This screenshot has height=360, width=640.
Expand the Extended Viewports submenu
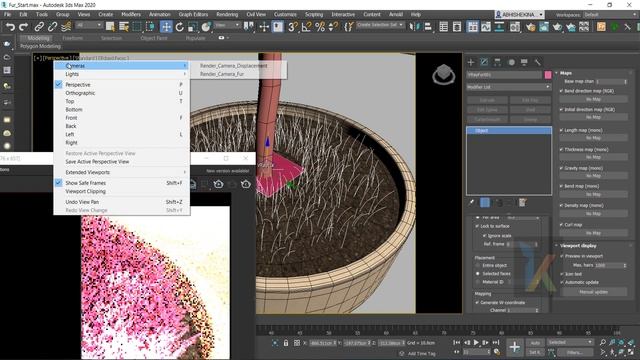point(122,172)
